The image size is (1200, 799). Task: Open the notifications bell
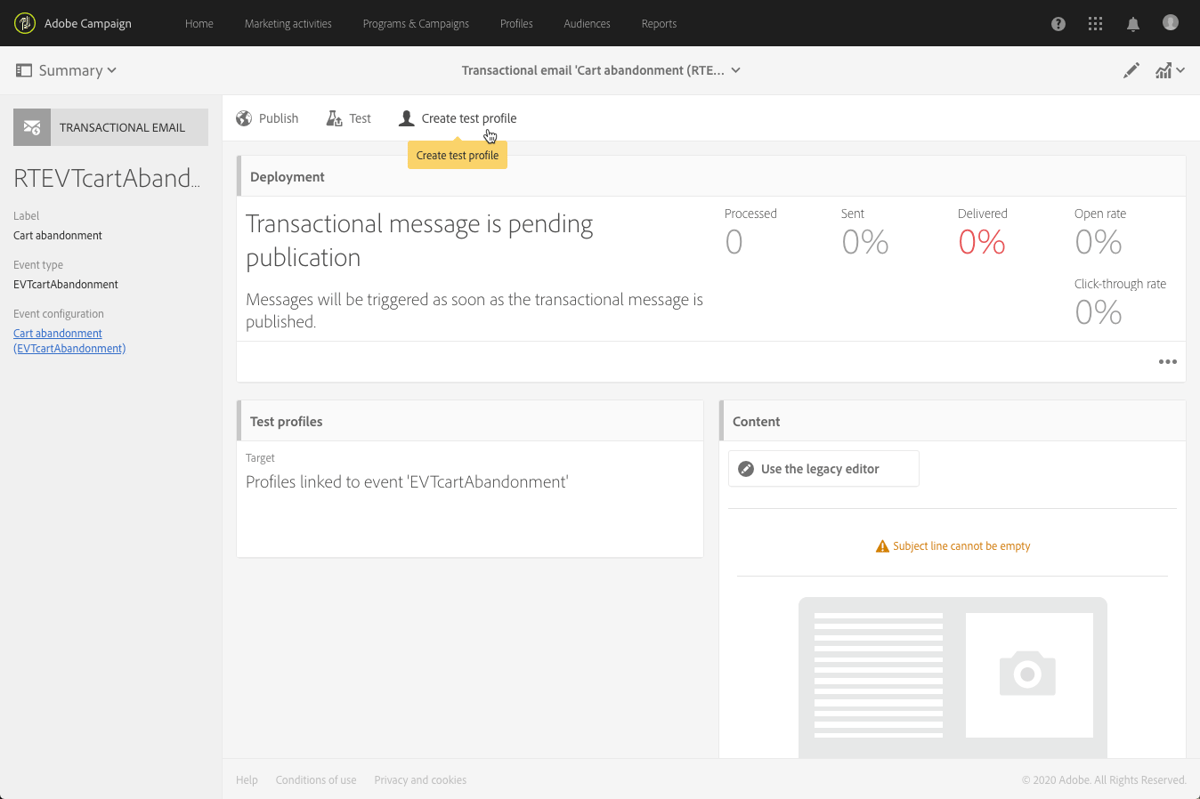(1132, 23)
